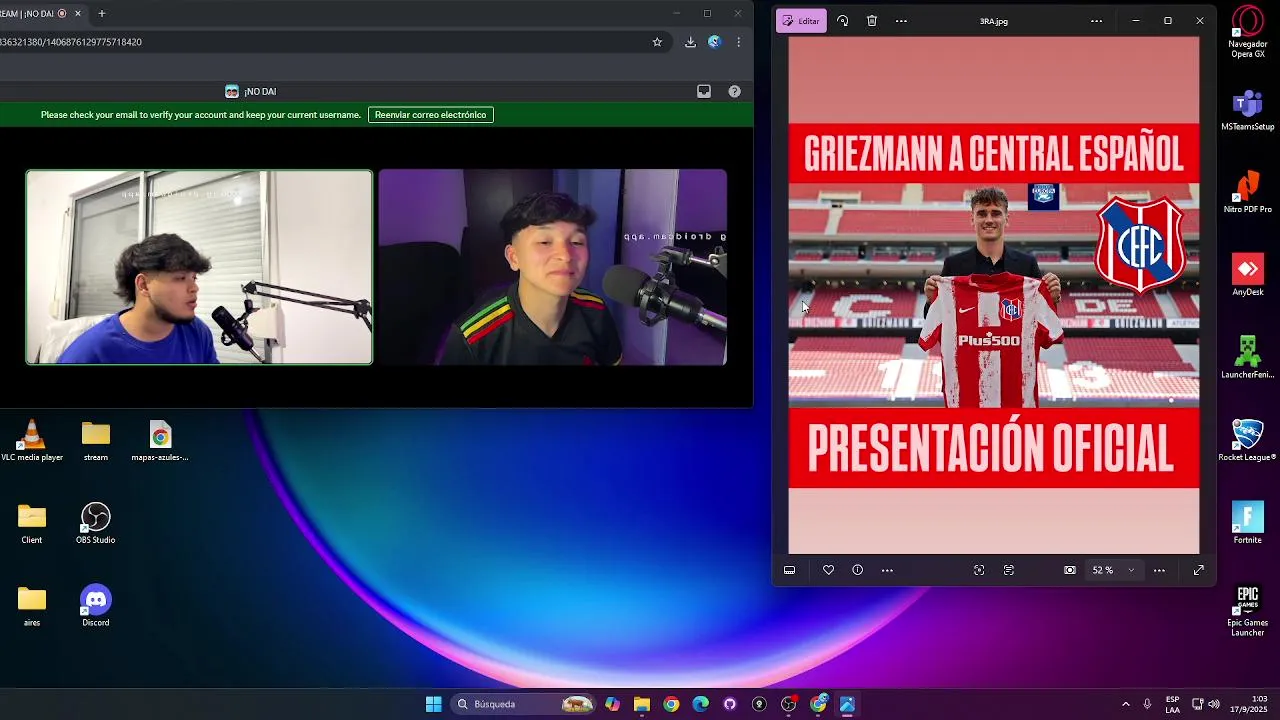Click the inbox icon in ¡NO DA! bar
Viewport: 1280px width, 720px height.
704,91
